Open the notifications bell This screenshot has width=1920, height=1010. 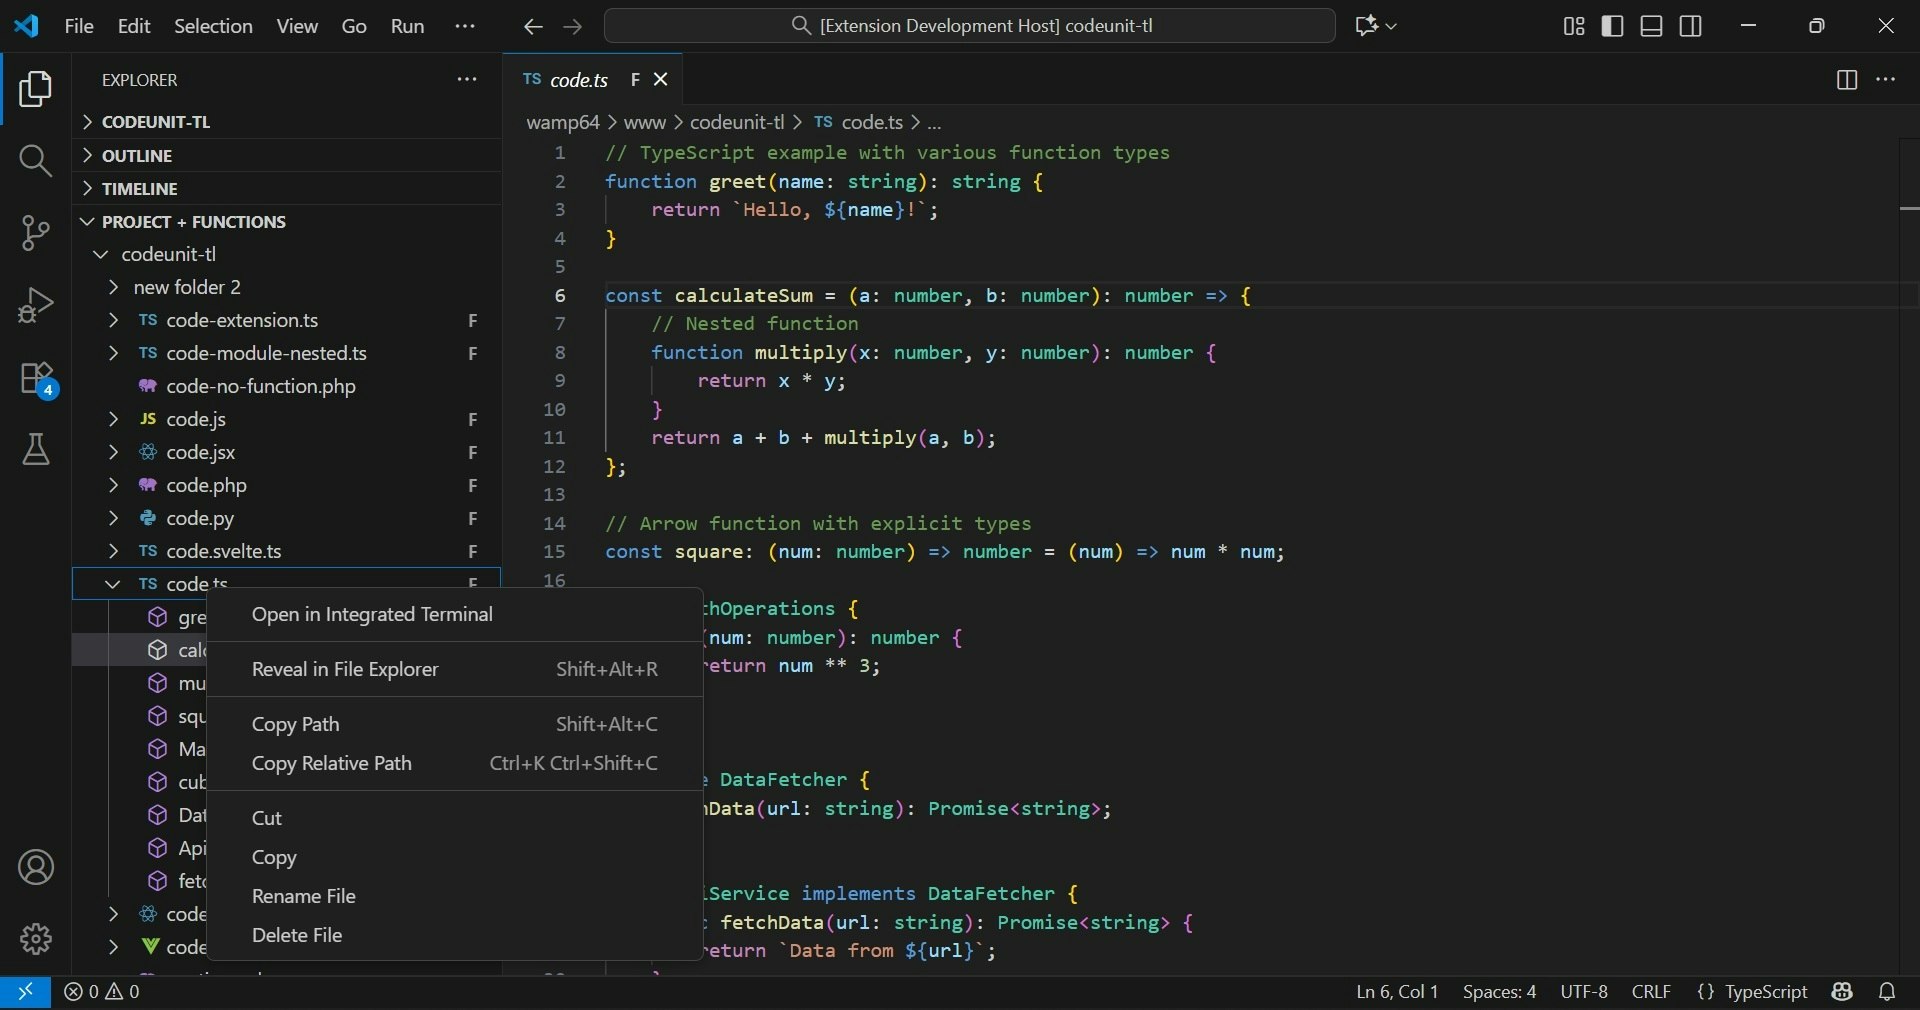pos(1889,992)
